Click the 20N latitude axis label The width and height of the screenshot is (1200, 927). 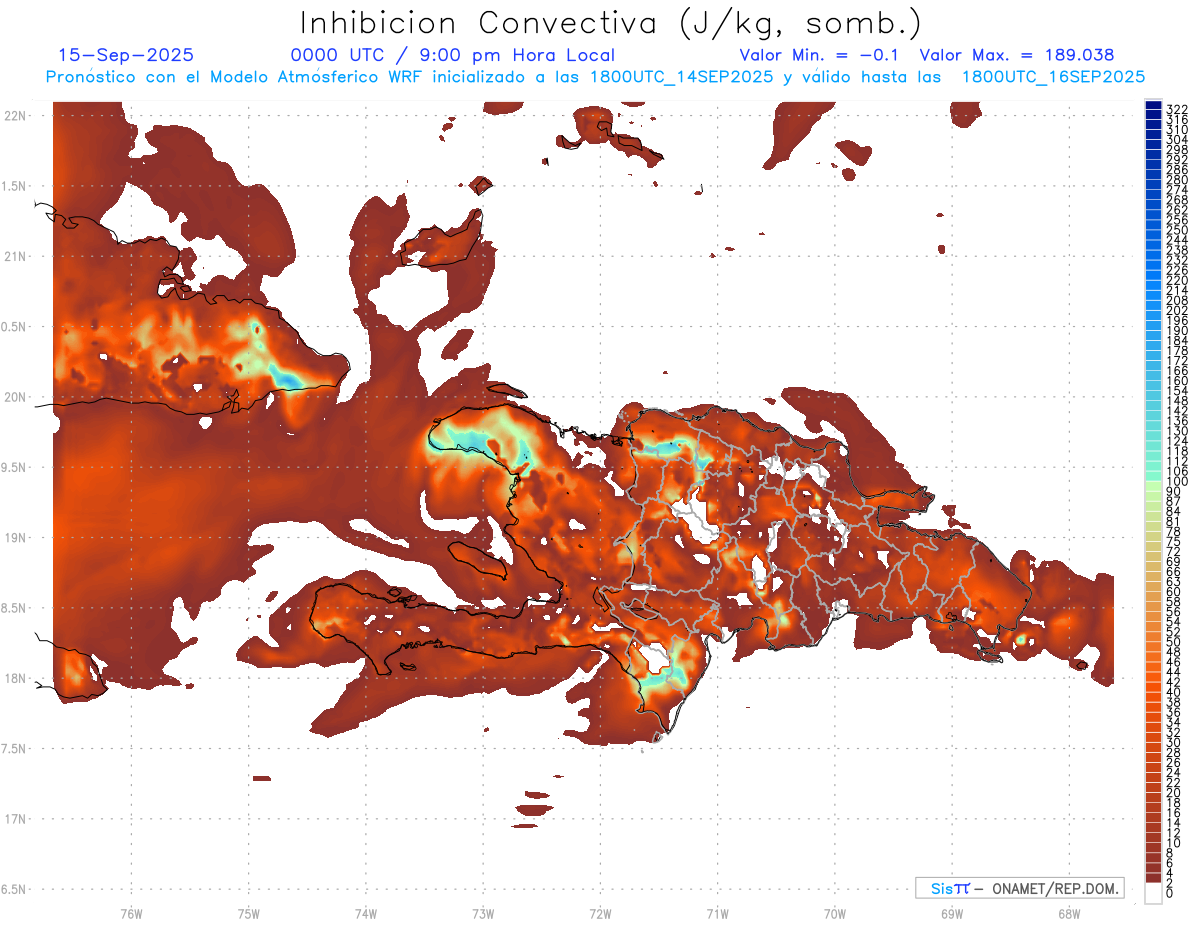coord(15,397)
